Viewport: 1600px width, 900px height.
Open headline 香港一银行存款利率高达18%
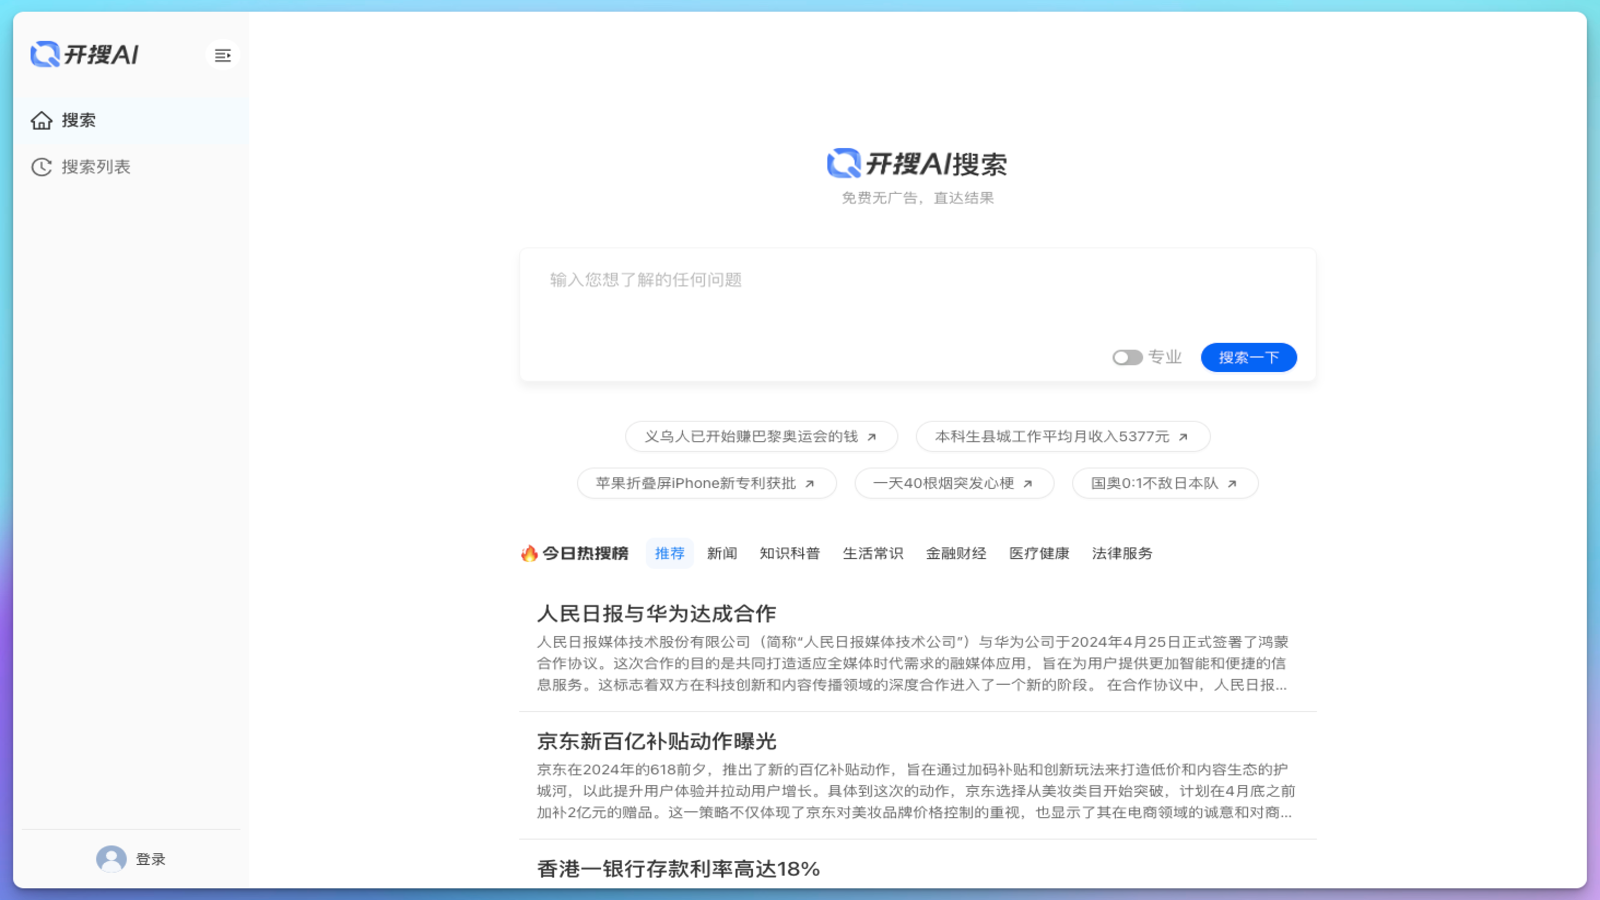tap(678, 869)
